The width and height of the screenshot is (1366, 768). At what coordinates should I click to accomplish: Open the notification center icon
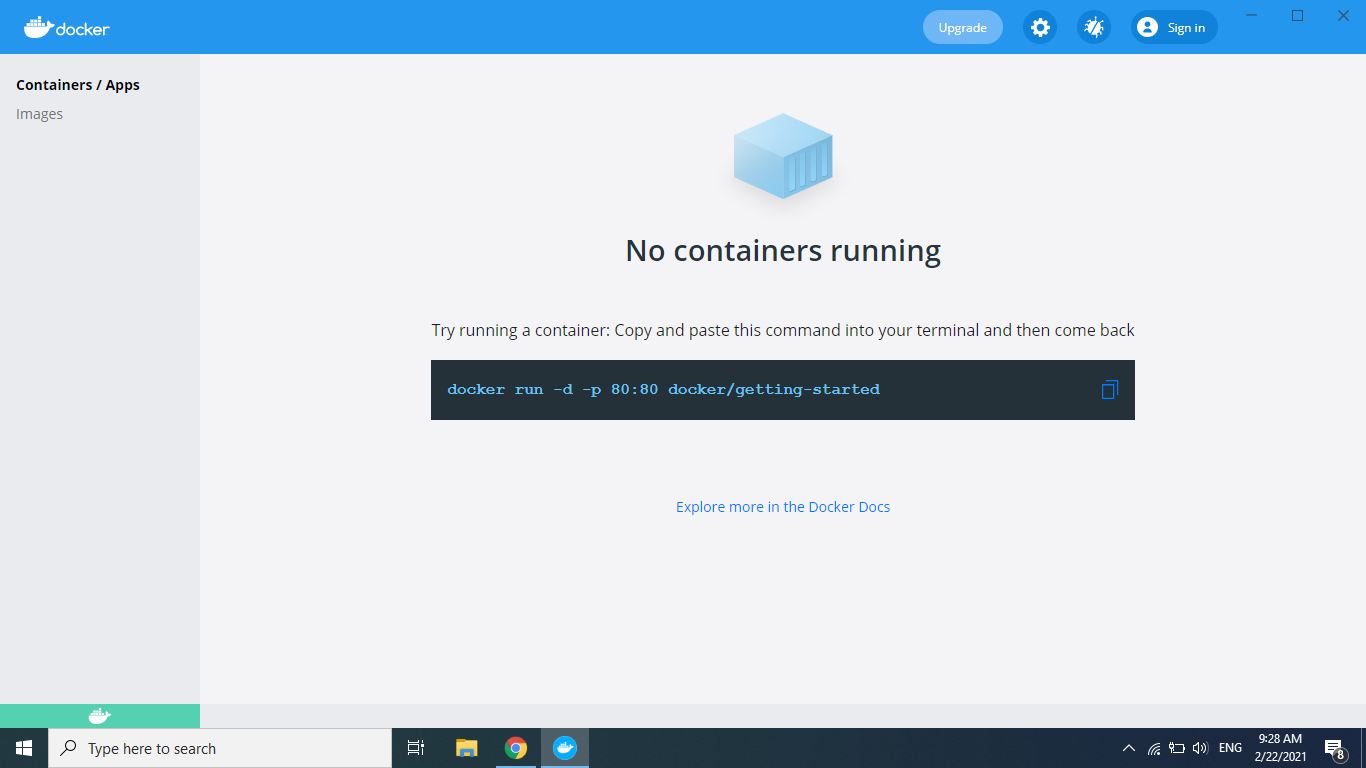click(1334, 748)
